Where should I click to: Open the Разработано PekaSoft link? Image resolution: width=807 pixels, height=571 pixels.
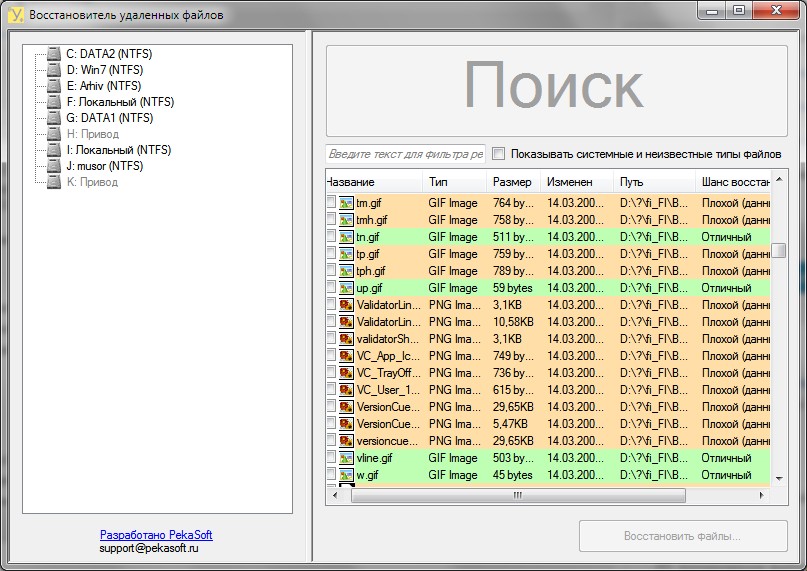pos(156,535)
